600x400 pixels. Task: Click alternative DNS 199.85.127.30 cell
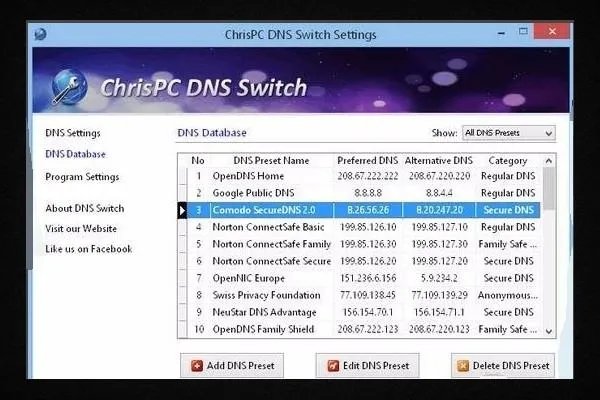click(440, 244)
